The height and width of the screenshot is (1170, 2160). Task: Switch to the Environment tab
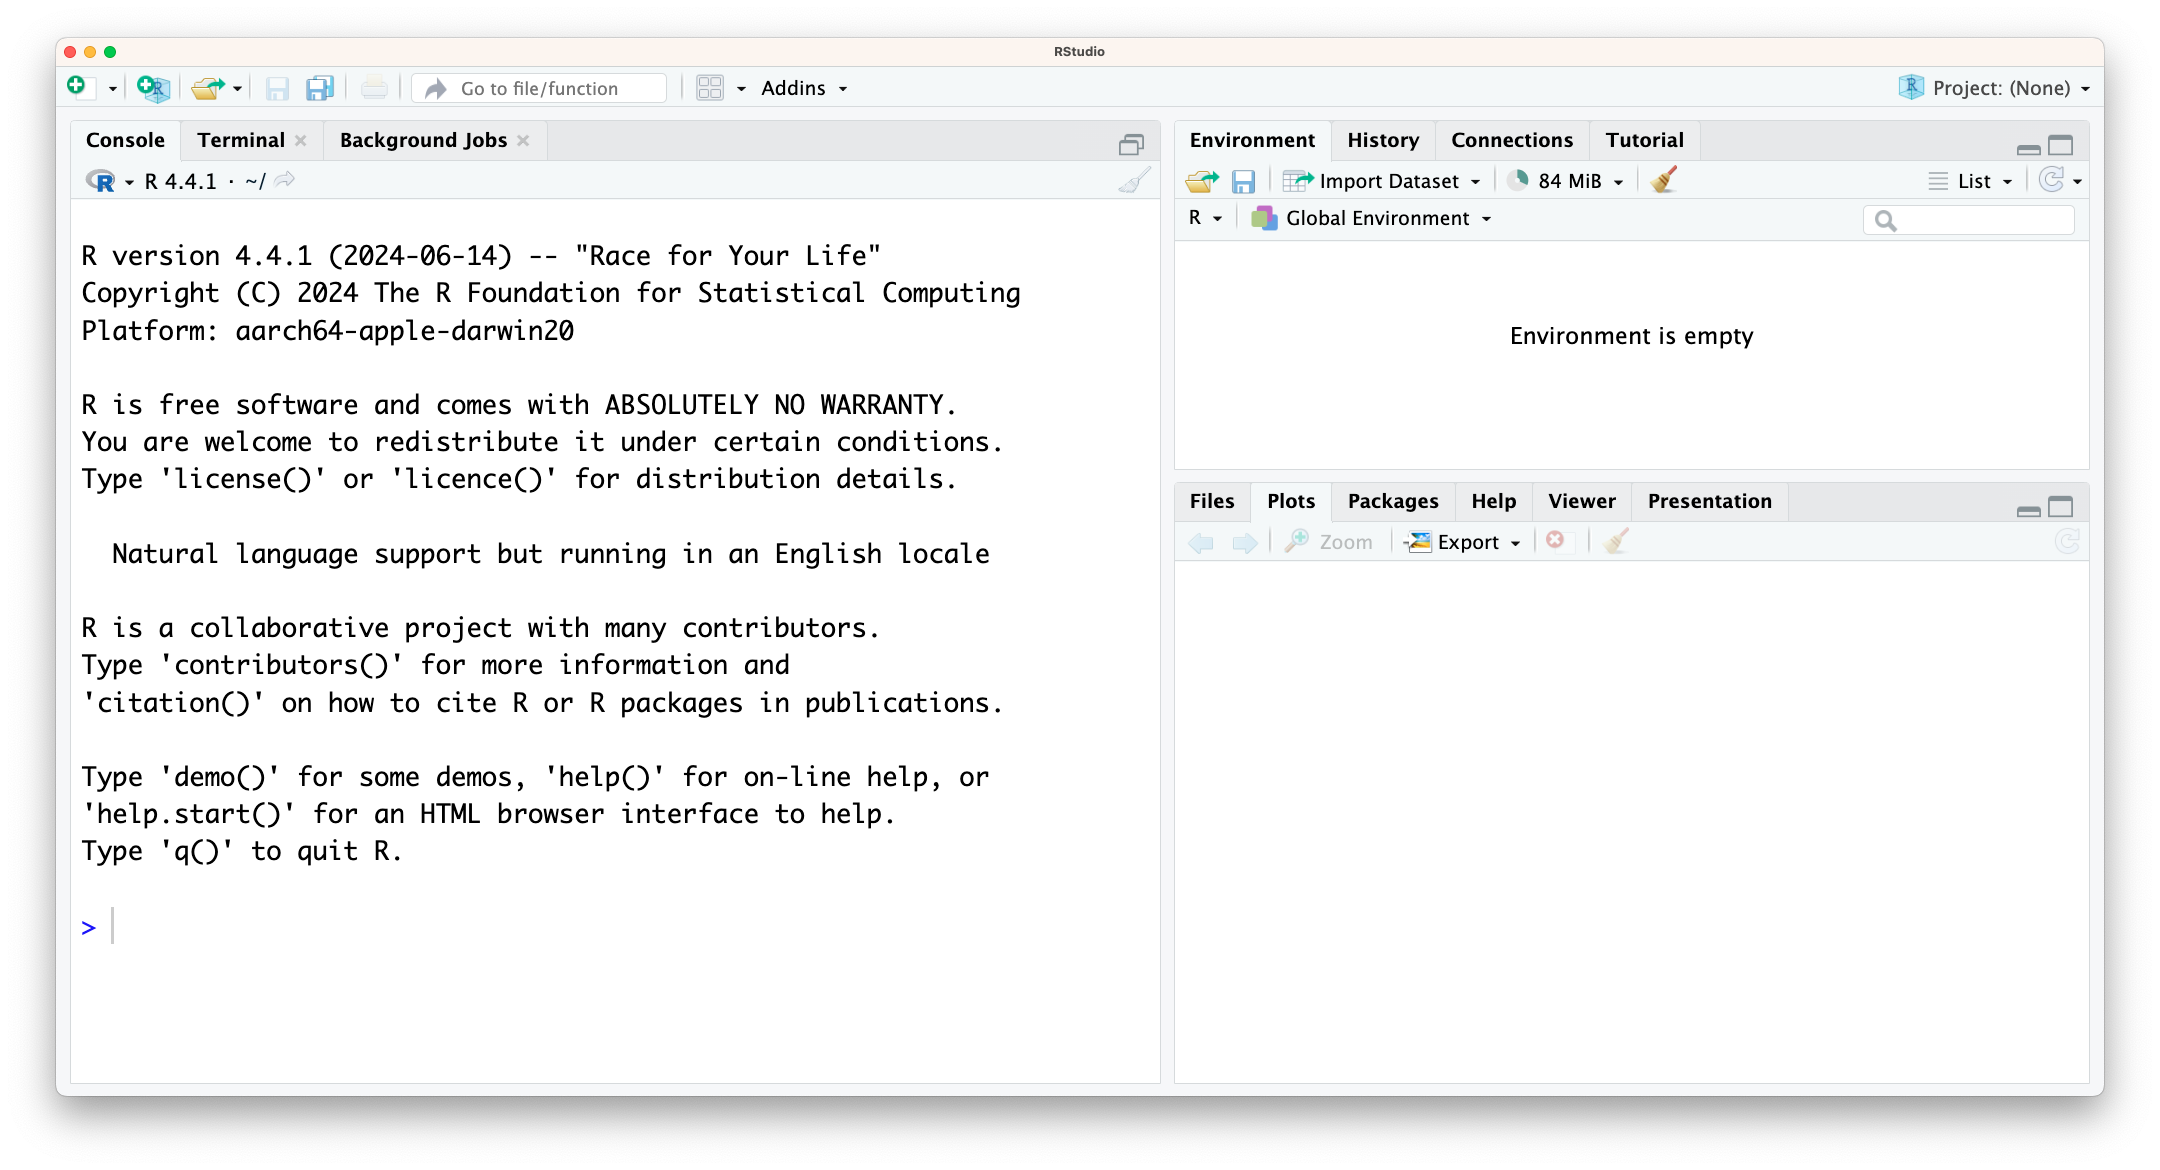click(x=1252, y=140)
